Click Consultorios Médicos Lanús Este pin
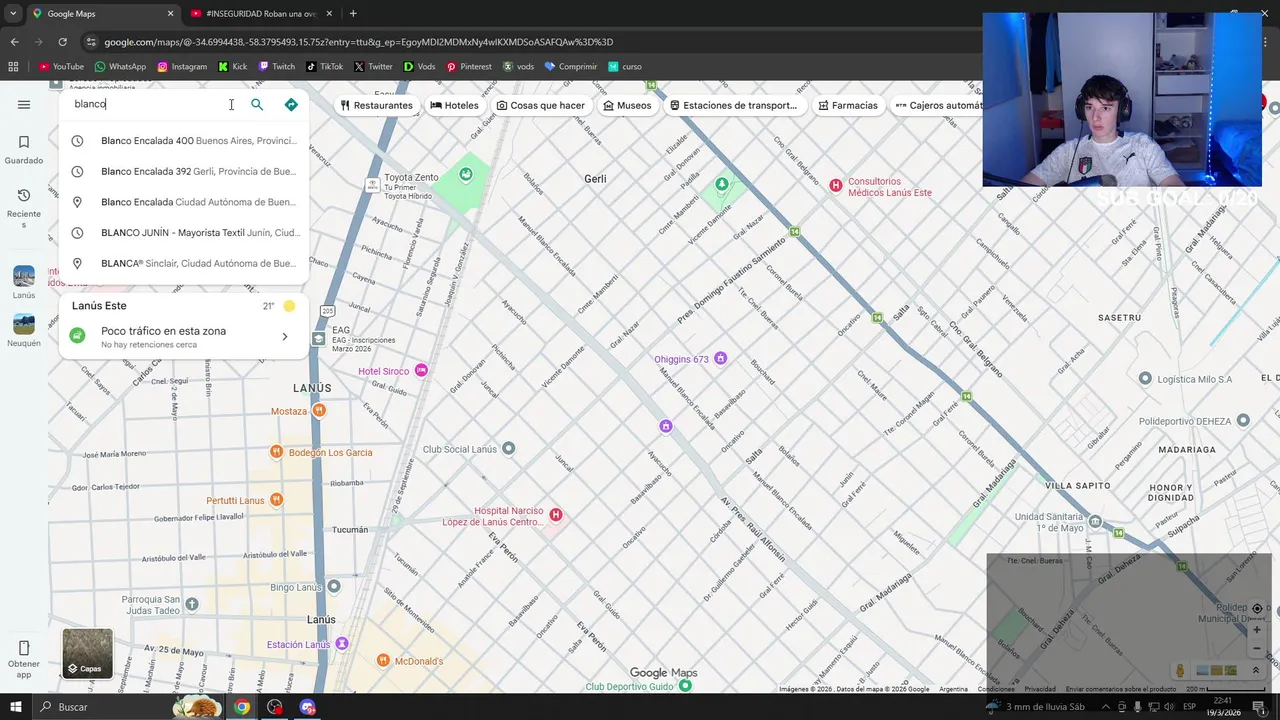The height and width of the screenshot is (720, 1280). tap(836, 185)
